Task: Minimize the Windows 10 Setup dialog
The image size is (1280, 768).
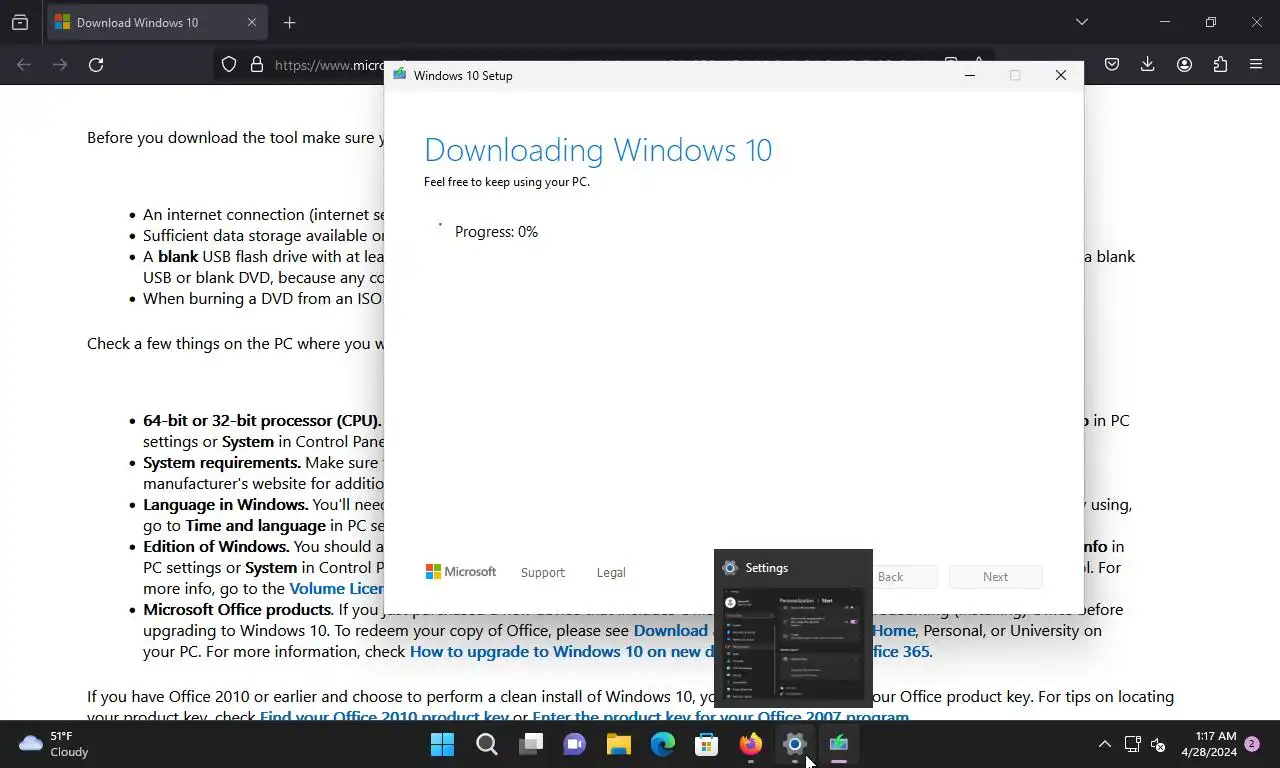Action: pos(969,75)
